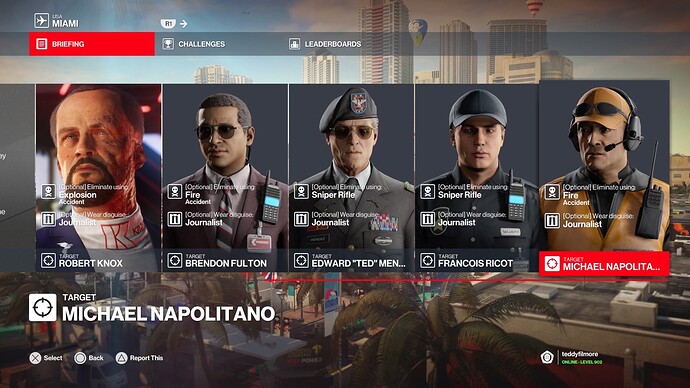Image resolution: width=690 pixels, height=388 pixels.
Task: Click the Miami airplane location icon
Action: tap(41, 20)
